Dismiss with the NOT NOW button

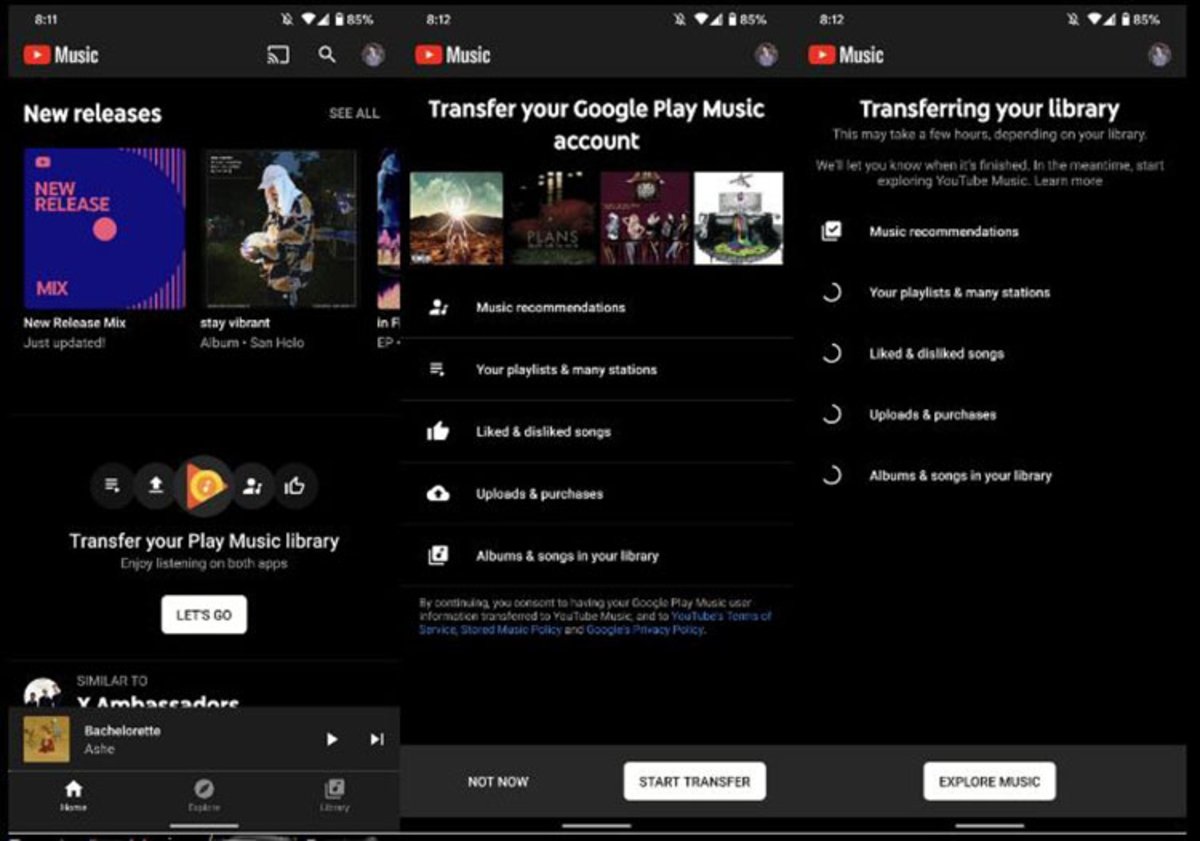point(498,782)
